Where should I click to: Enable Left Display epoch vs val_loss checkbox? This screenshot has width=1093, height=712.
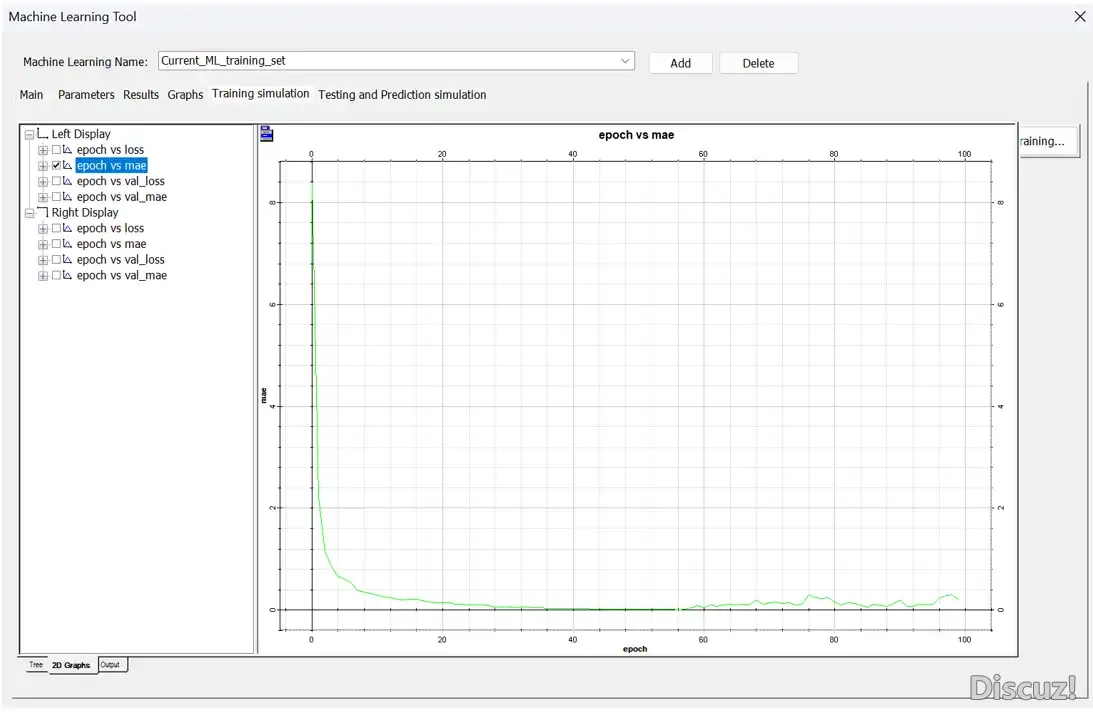point(56,181)
